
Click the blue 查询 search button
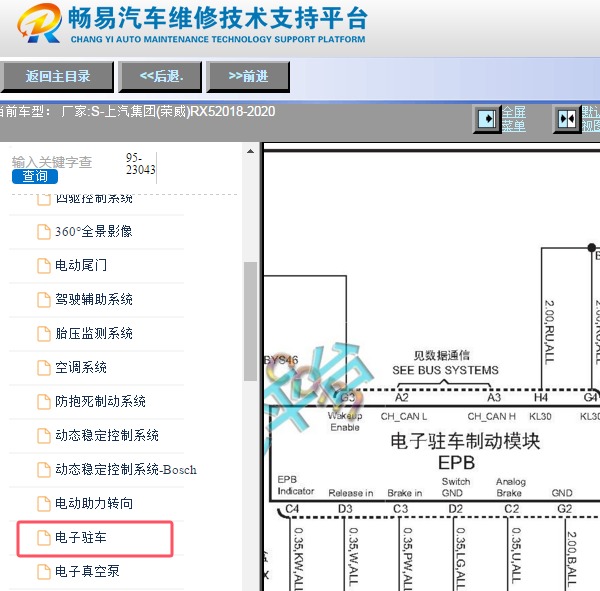click(x=35, y=176)
